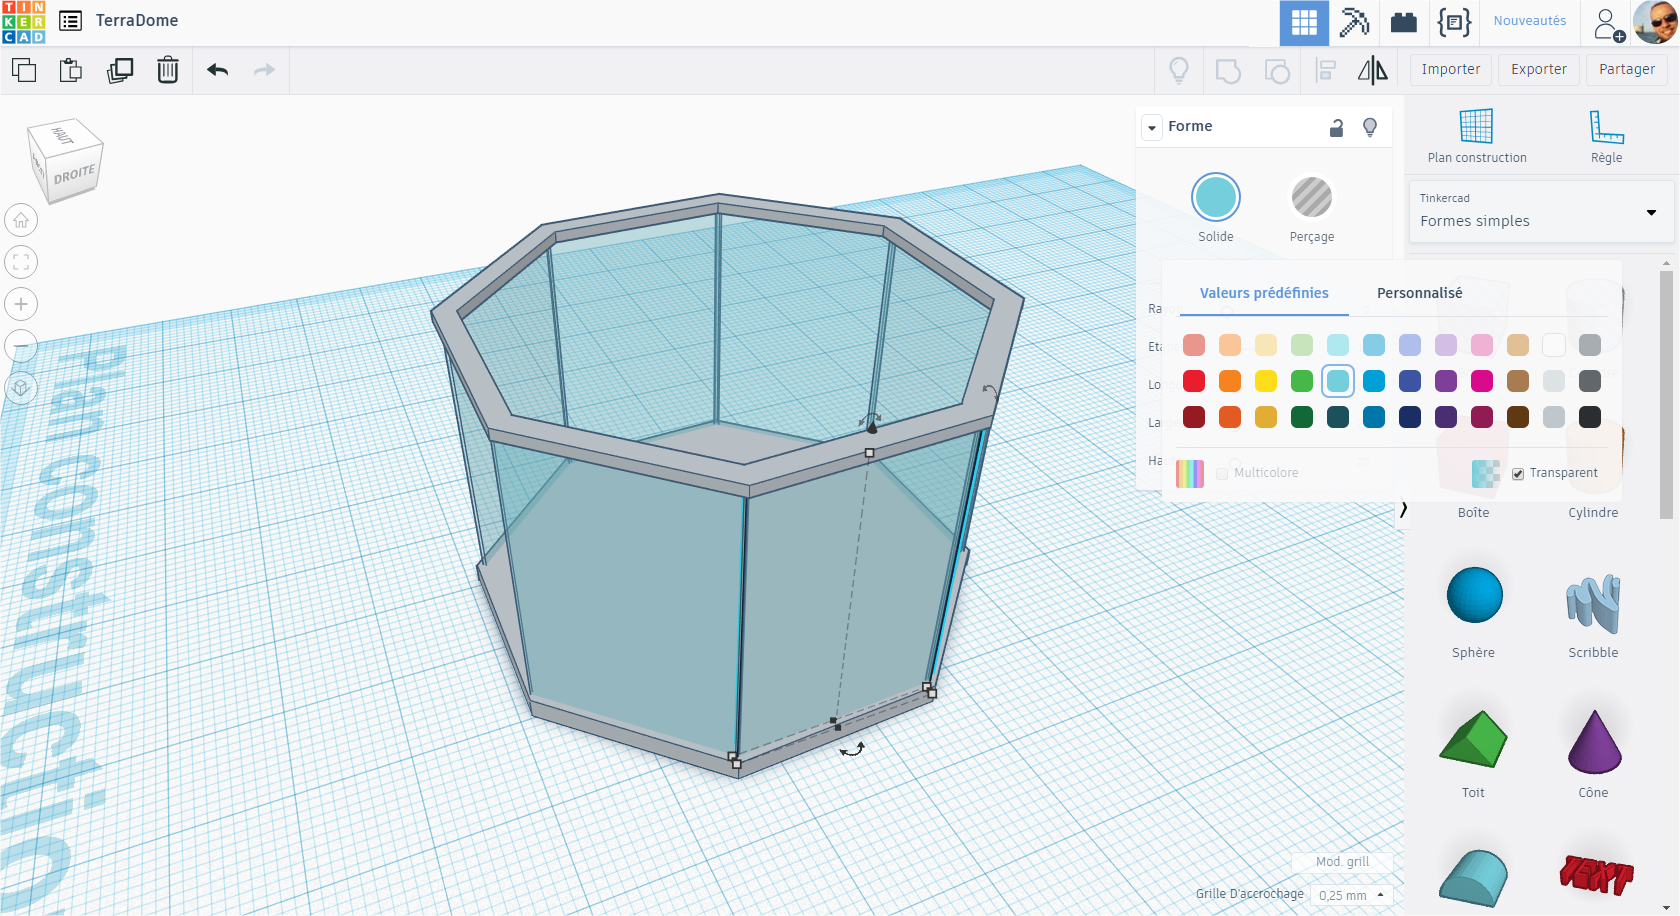Viewport: 1680px width, 916px height.
Task: Open the Blocks pickaxe mode
Action: point(1354,22)
